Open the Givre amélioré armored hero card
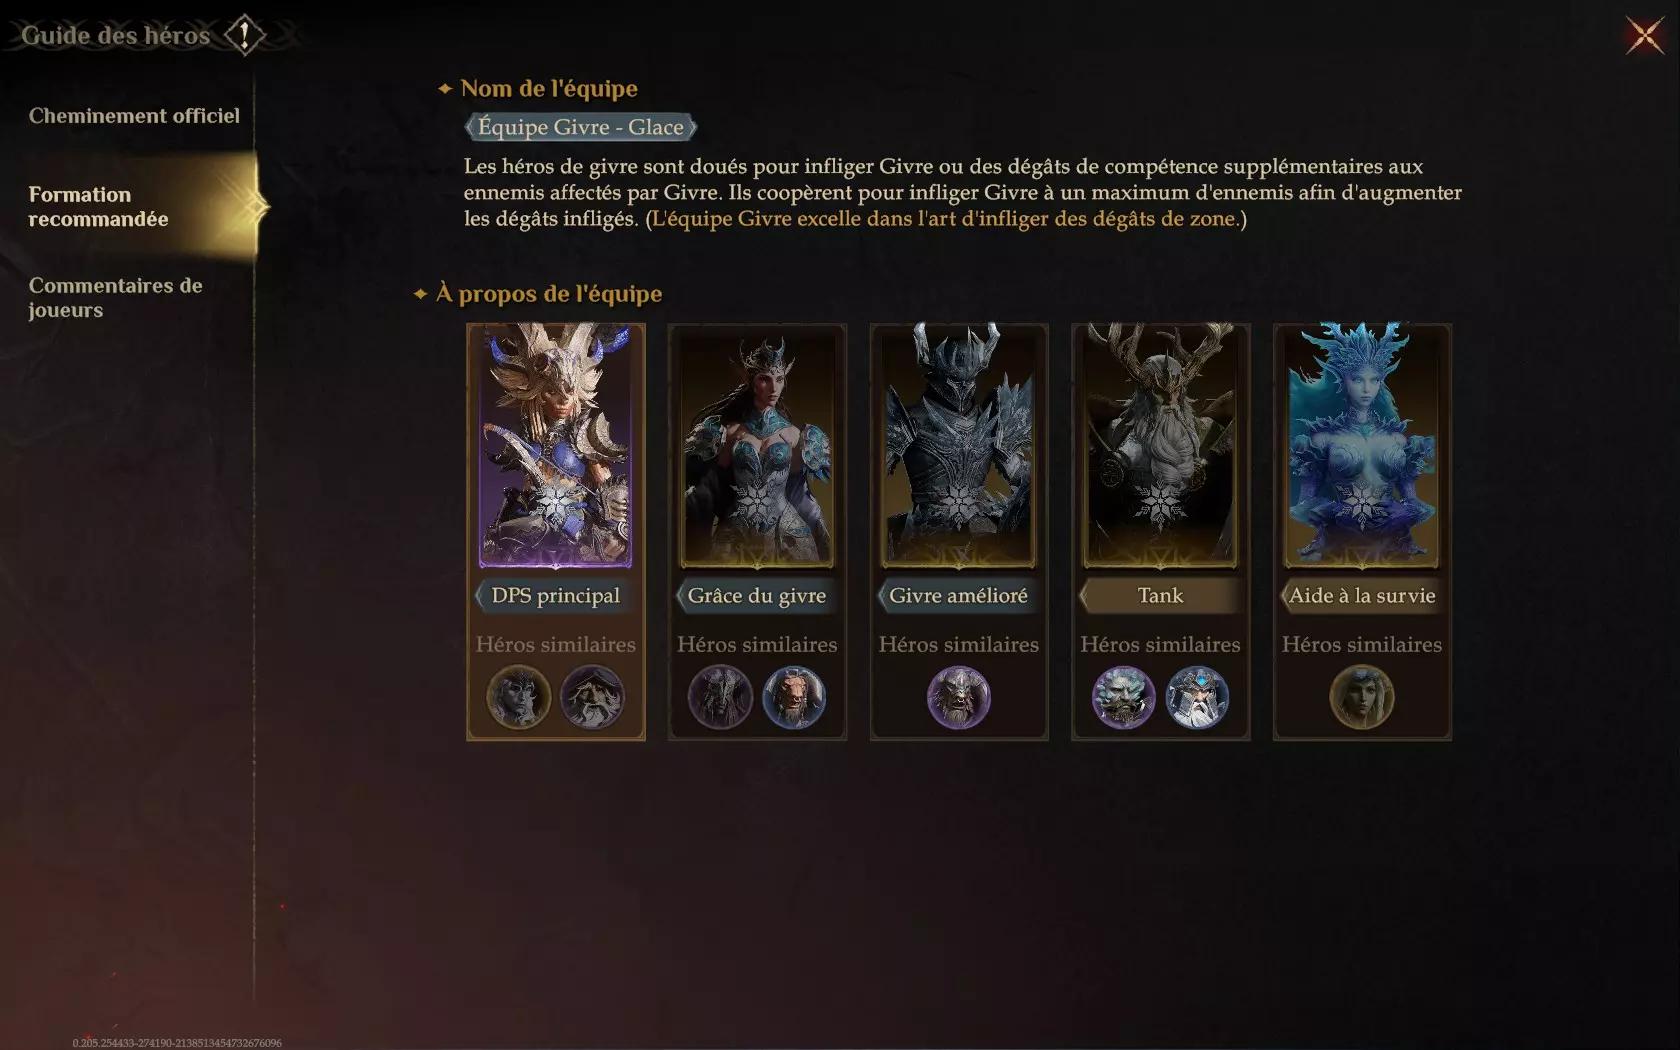The image size is (1680, 1050). 959,446
